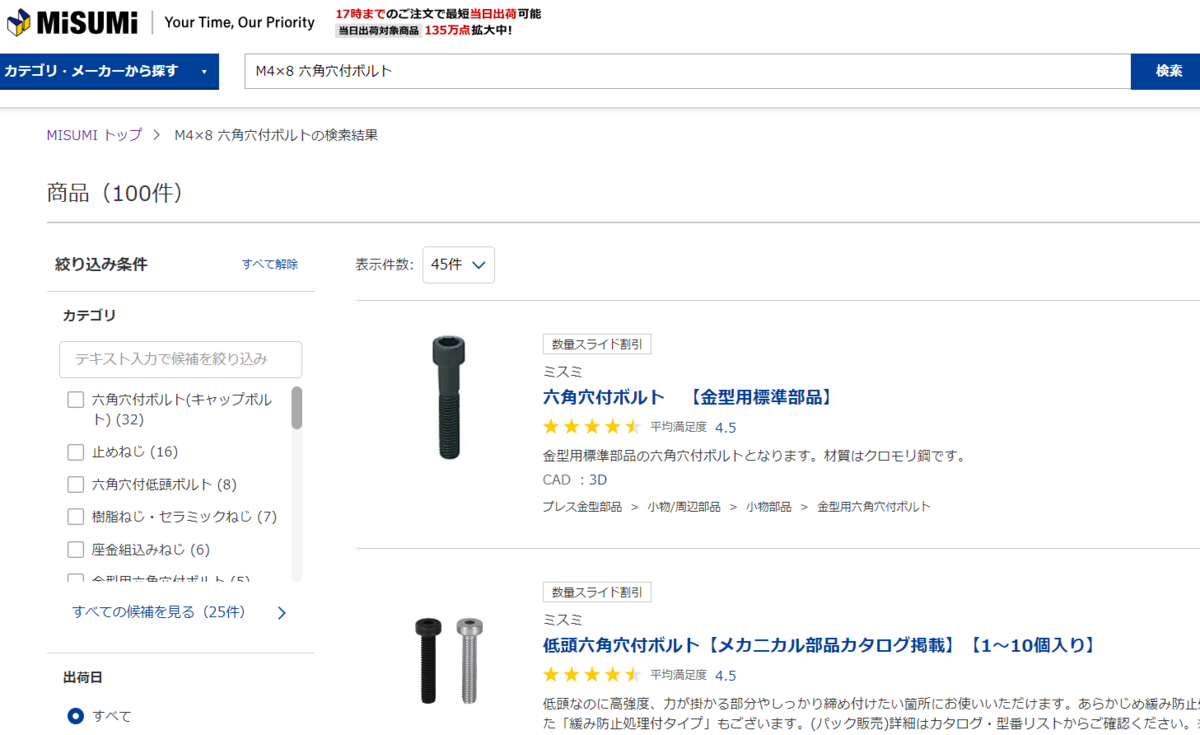The width and height of the screenshot is (1200, 735).
Task: Click the star rating of 低頭六角穴付ボルト
Action: 591,675
